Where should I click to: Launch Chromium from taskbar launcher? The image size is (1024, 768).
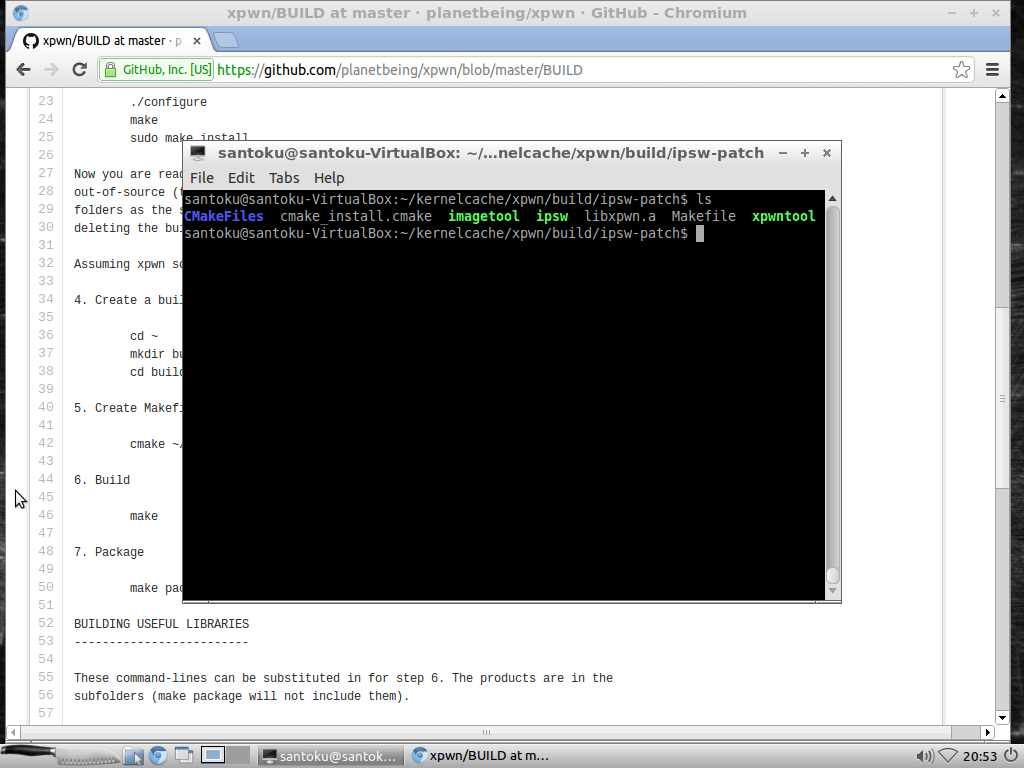158,756
